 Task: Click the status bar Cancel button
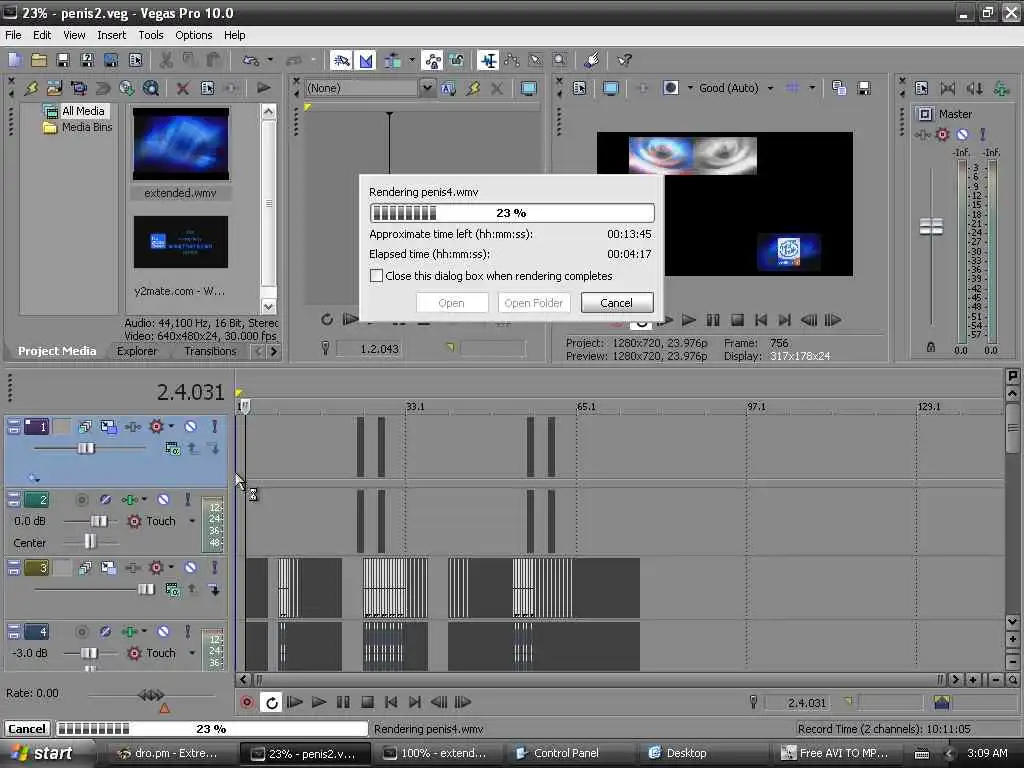pyautogui.click(x=27, y=729)
